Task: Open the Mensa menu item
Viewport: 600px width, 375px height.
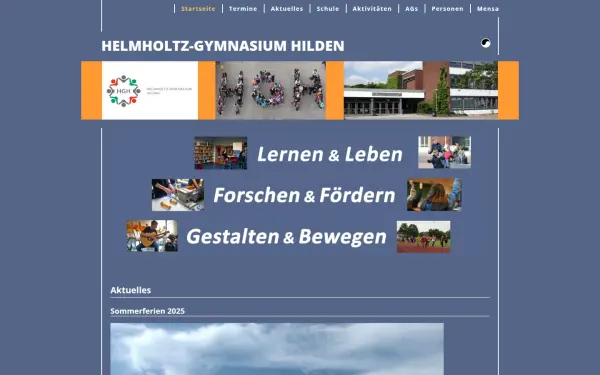Action: point(488,8)
